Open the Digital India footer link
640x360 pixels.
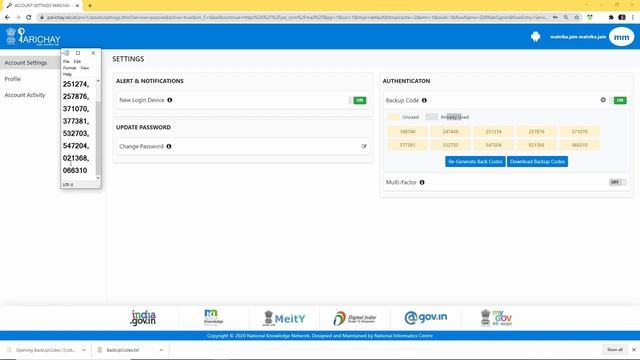(355, 318)
